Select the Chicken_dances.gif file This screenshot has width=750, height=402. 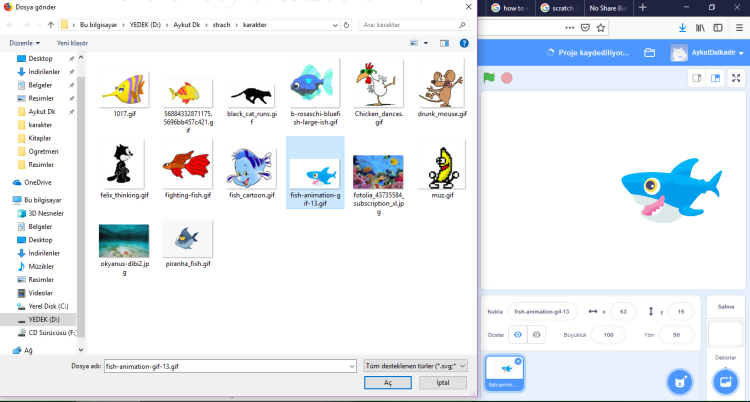379,90
